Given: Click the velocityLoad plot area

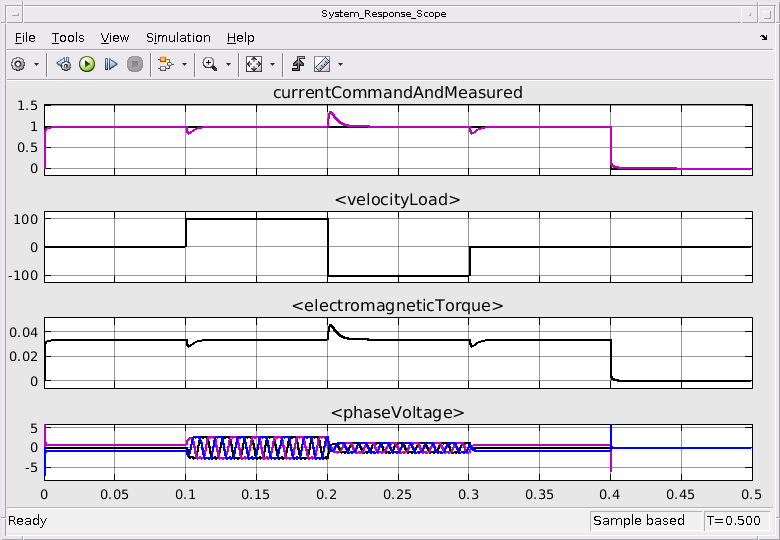Looking at the screenshot, I should pos(398,247).
